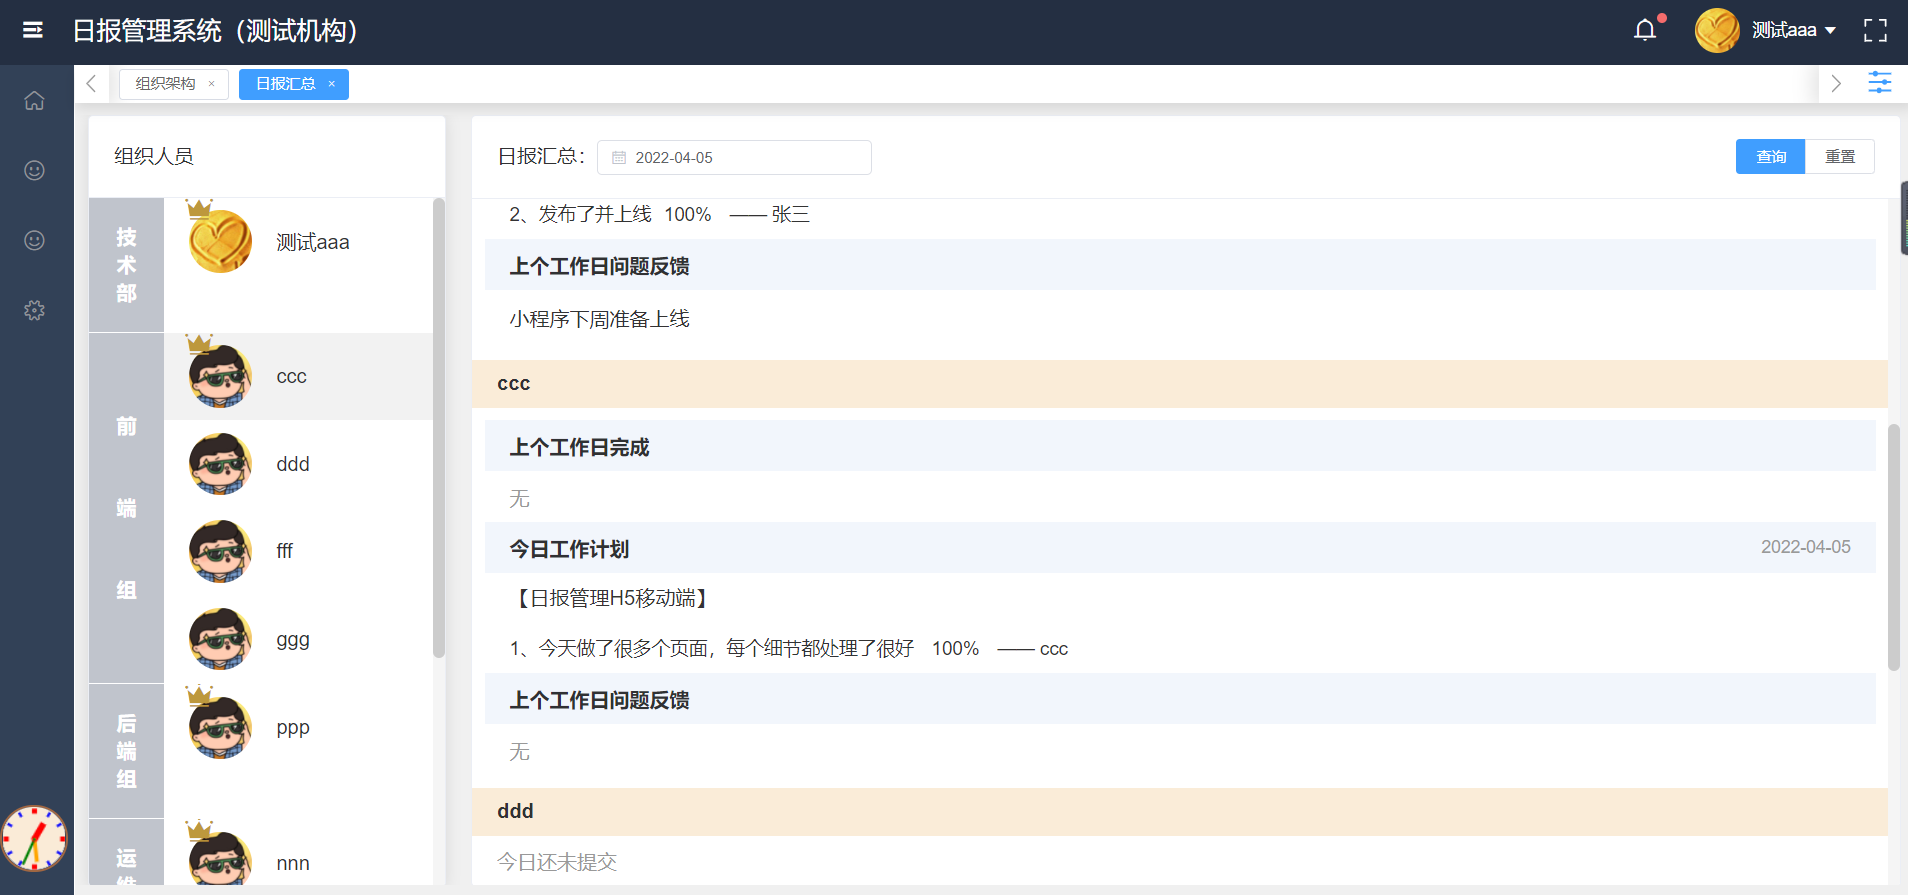This screenshot has height=895, width=1908.
Task: Click the avatar next to ppp
Action: (x=220, y=727)
